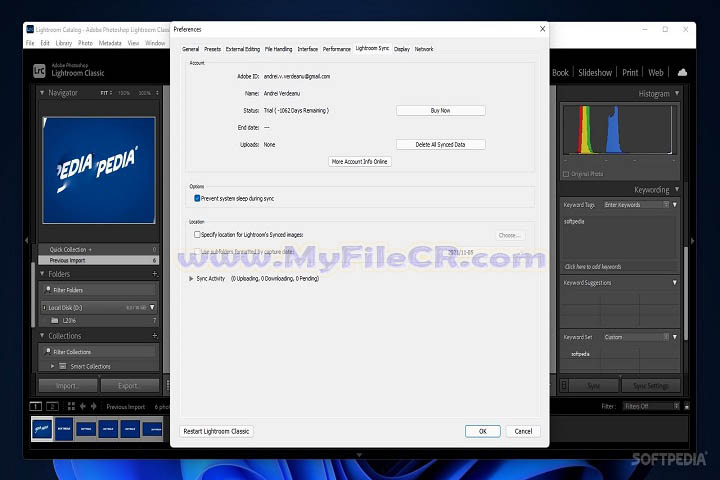Viewport: 720px width, 480px height.
Task: Click the Export button
Action: pos(130,385)
